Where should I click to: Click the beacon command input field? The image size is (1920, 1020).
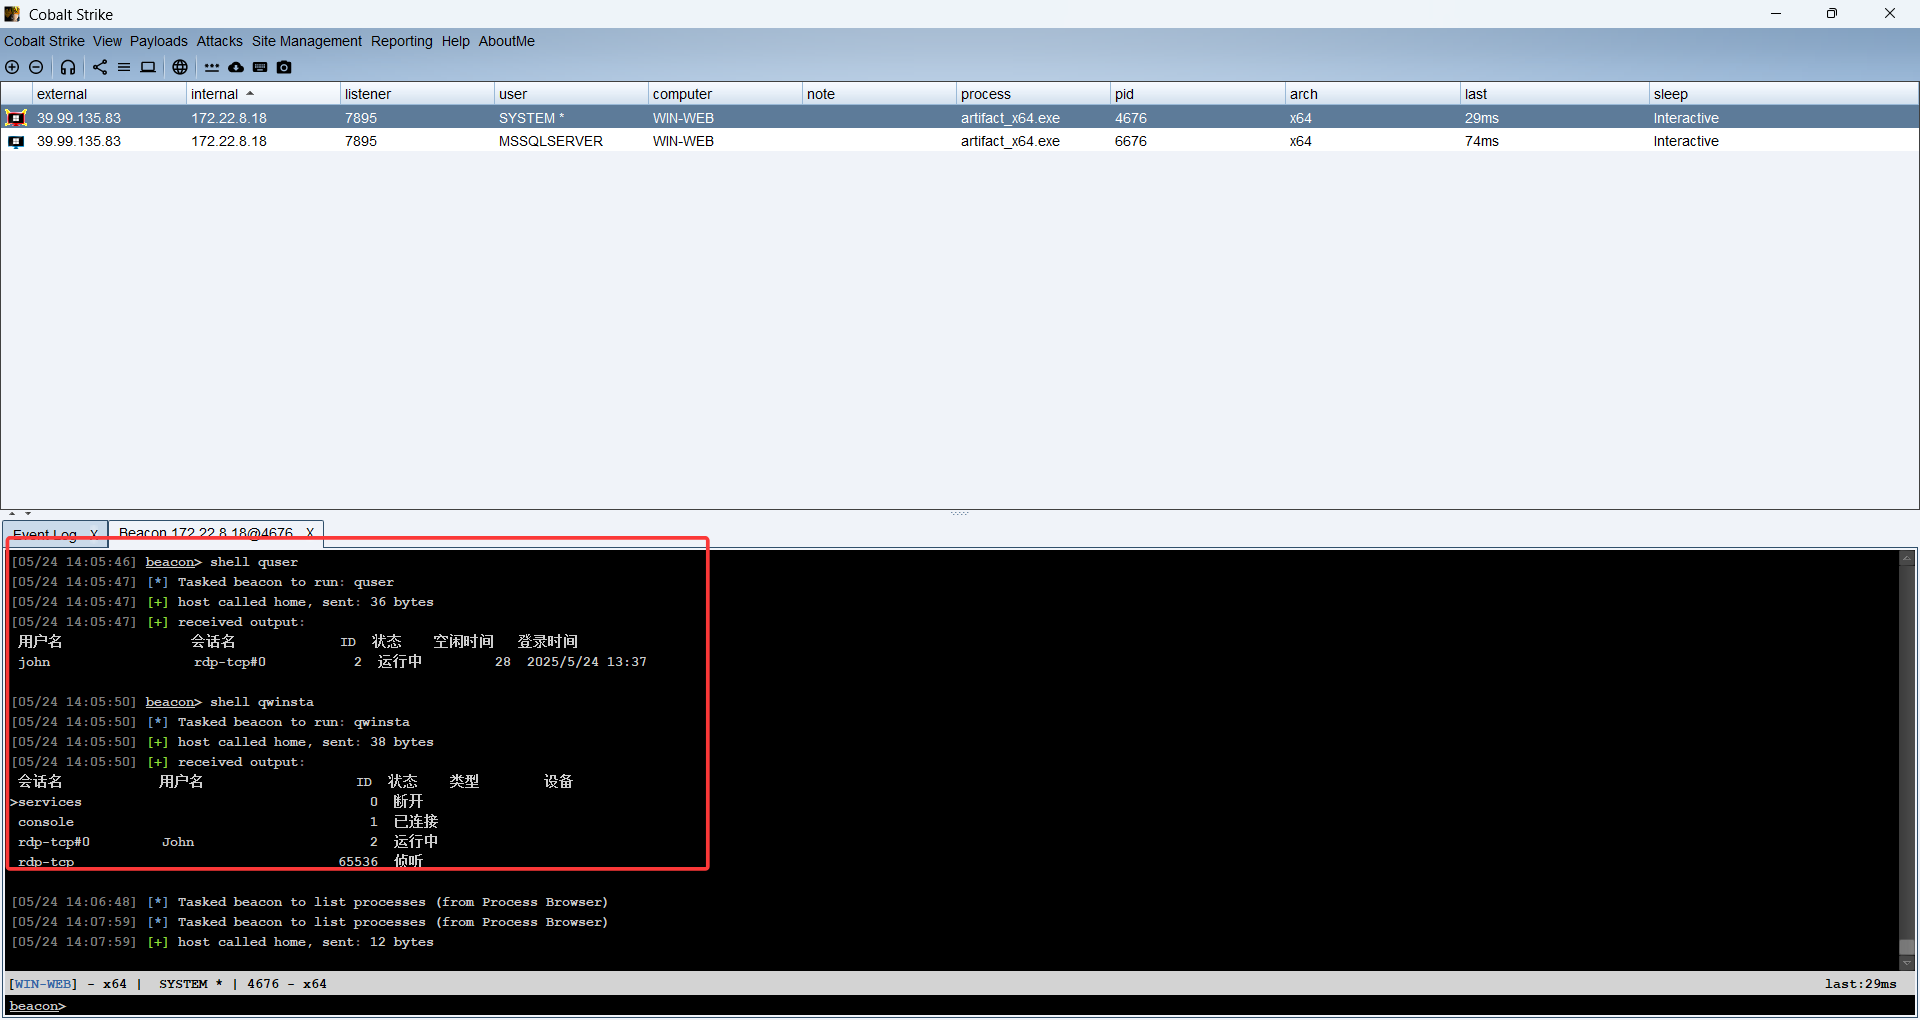[x=990, y=1006]
